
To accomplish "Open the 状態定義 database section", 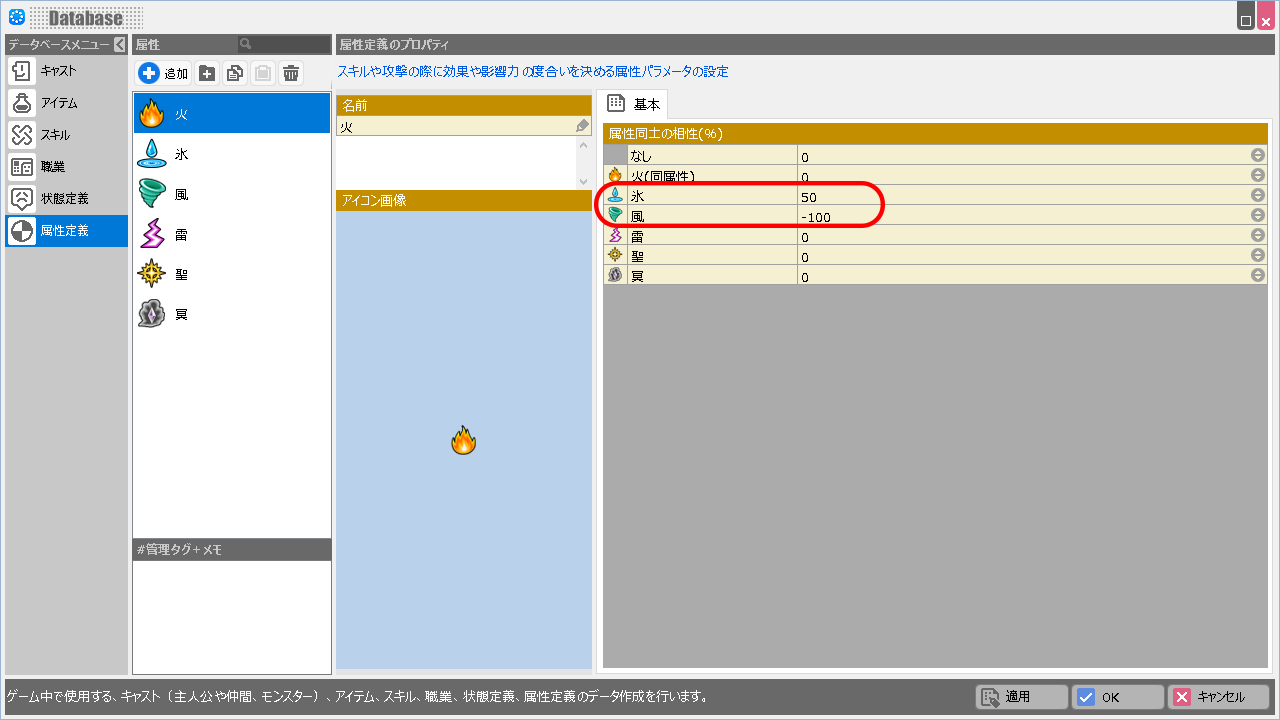I will pos(66,199).
